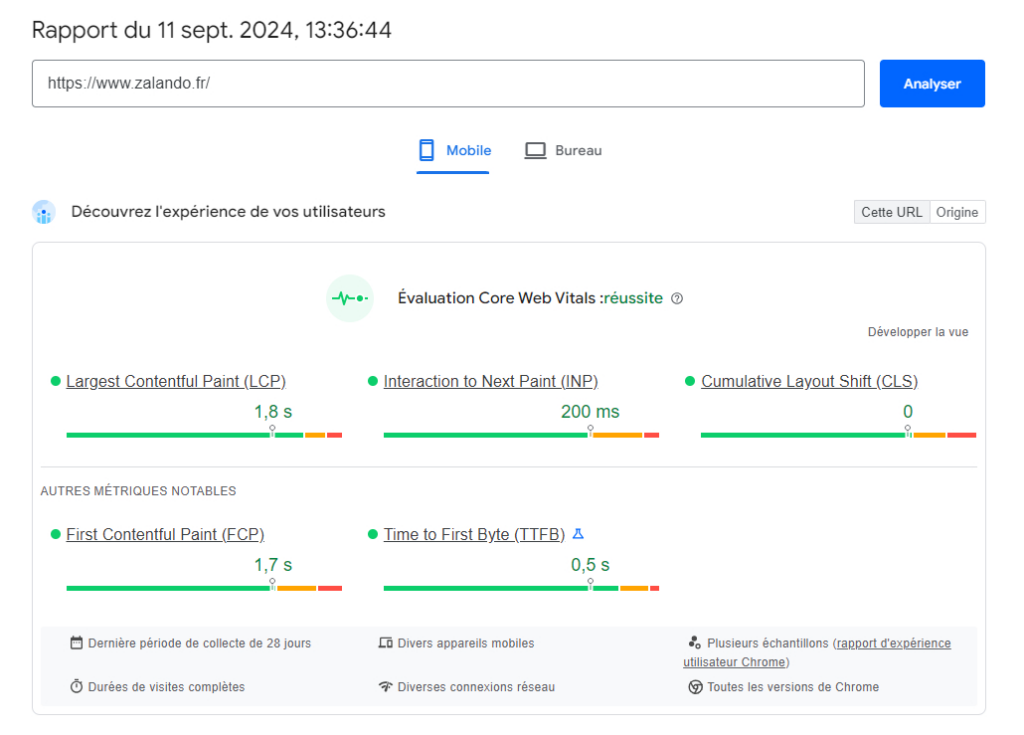
Task: Switch to the Mobile tab
Action: (454, 151)
